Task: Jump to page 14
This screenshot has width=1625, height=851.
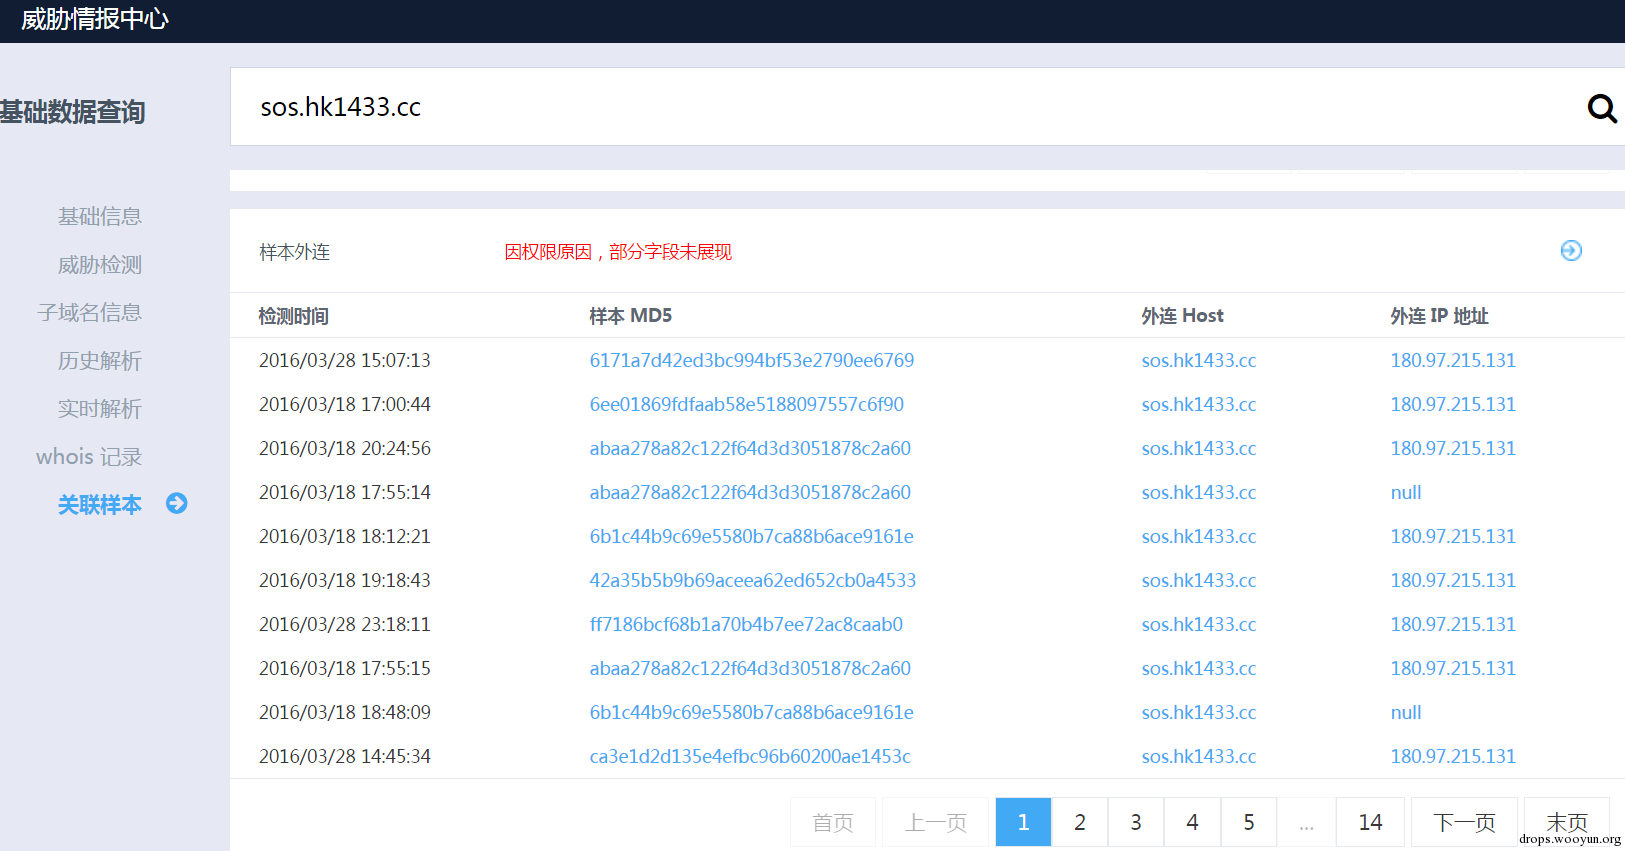Action: 1370,822
